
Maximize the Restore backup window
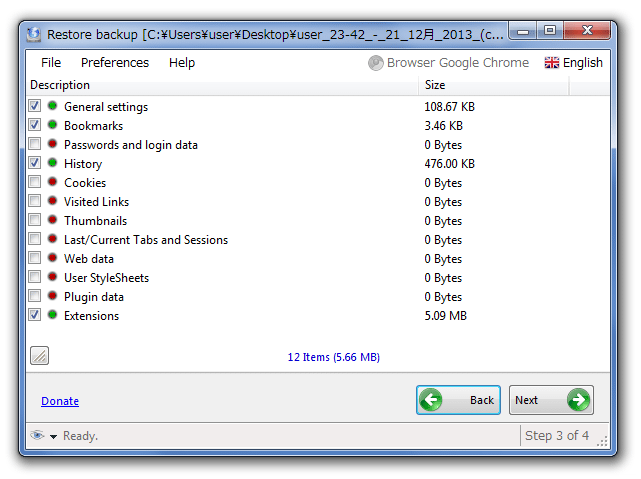point(550,31)
